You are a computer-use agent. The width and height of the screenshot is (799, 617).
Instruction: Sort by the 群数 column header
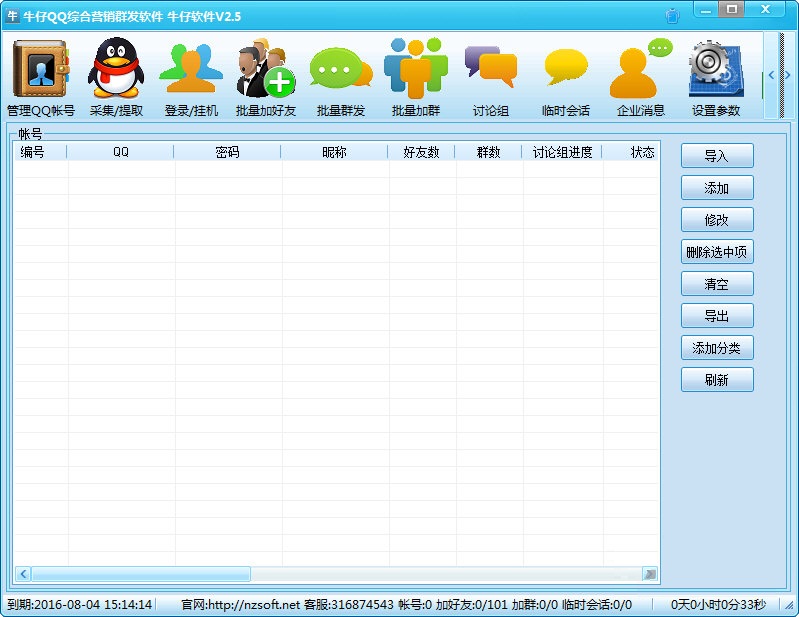tap(488, 152)
